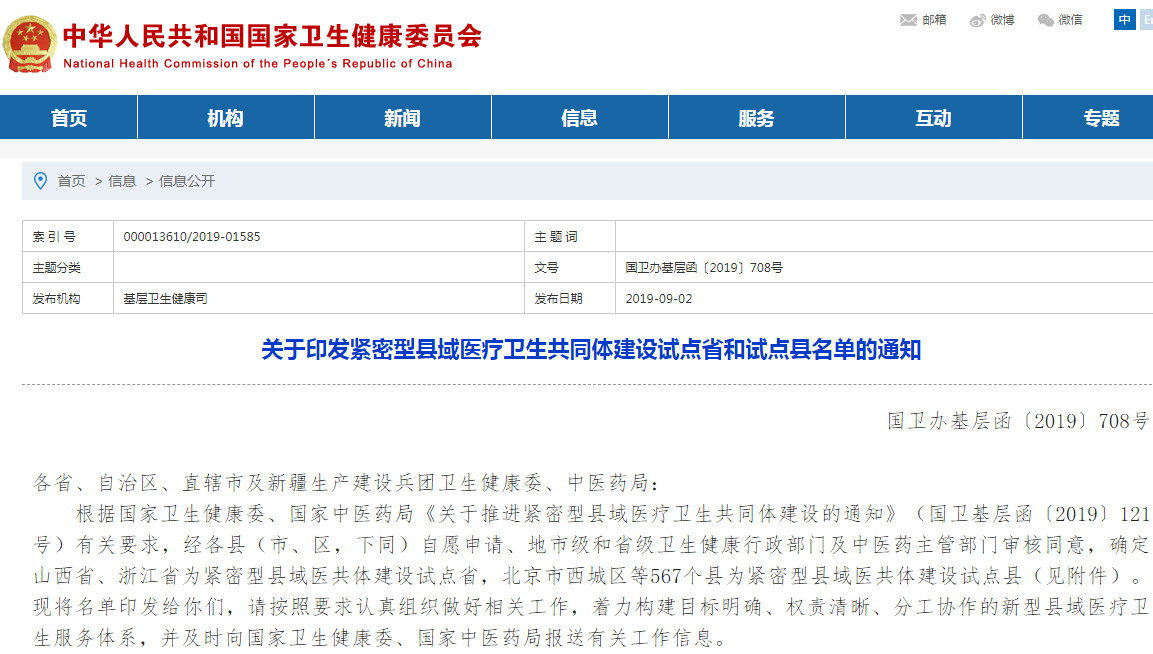Open the 邮箱 envelope icon
The width and height of the screenshot is (1153, 654).
pos(908,20)
